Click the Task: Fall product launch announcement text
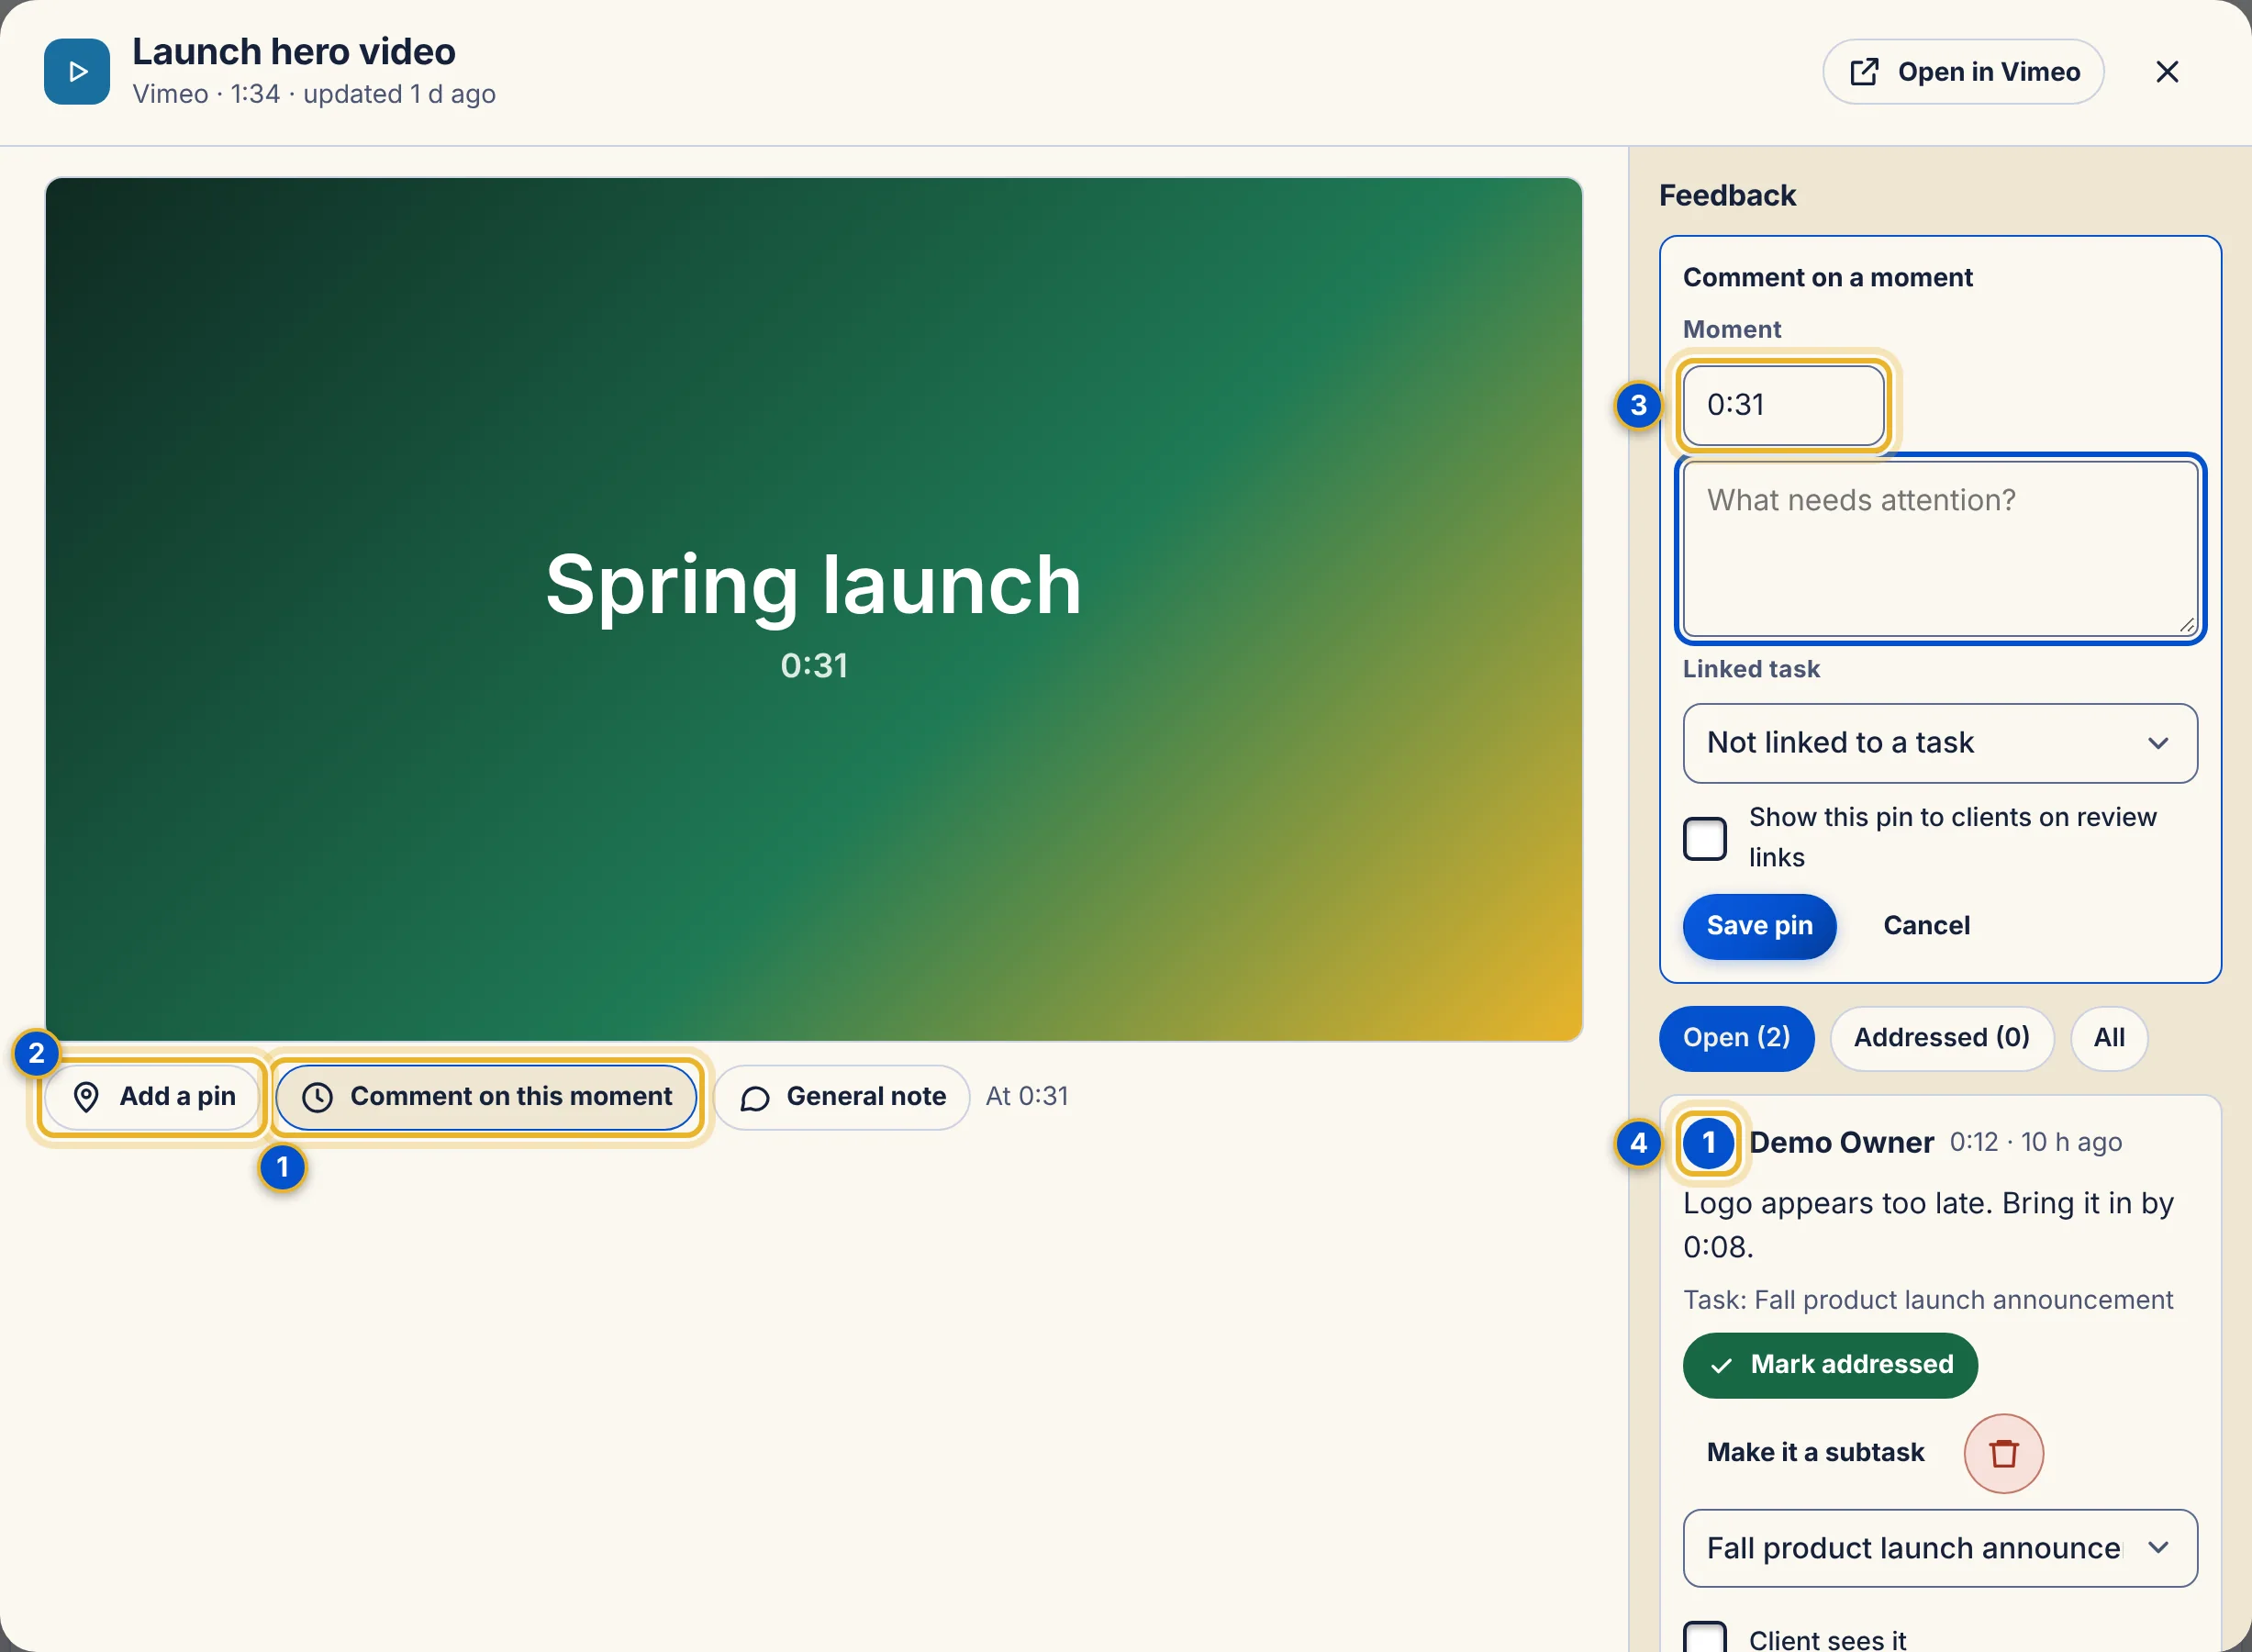This screenshot has height=1652, width=2252. (1927, 1300)
